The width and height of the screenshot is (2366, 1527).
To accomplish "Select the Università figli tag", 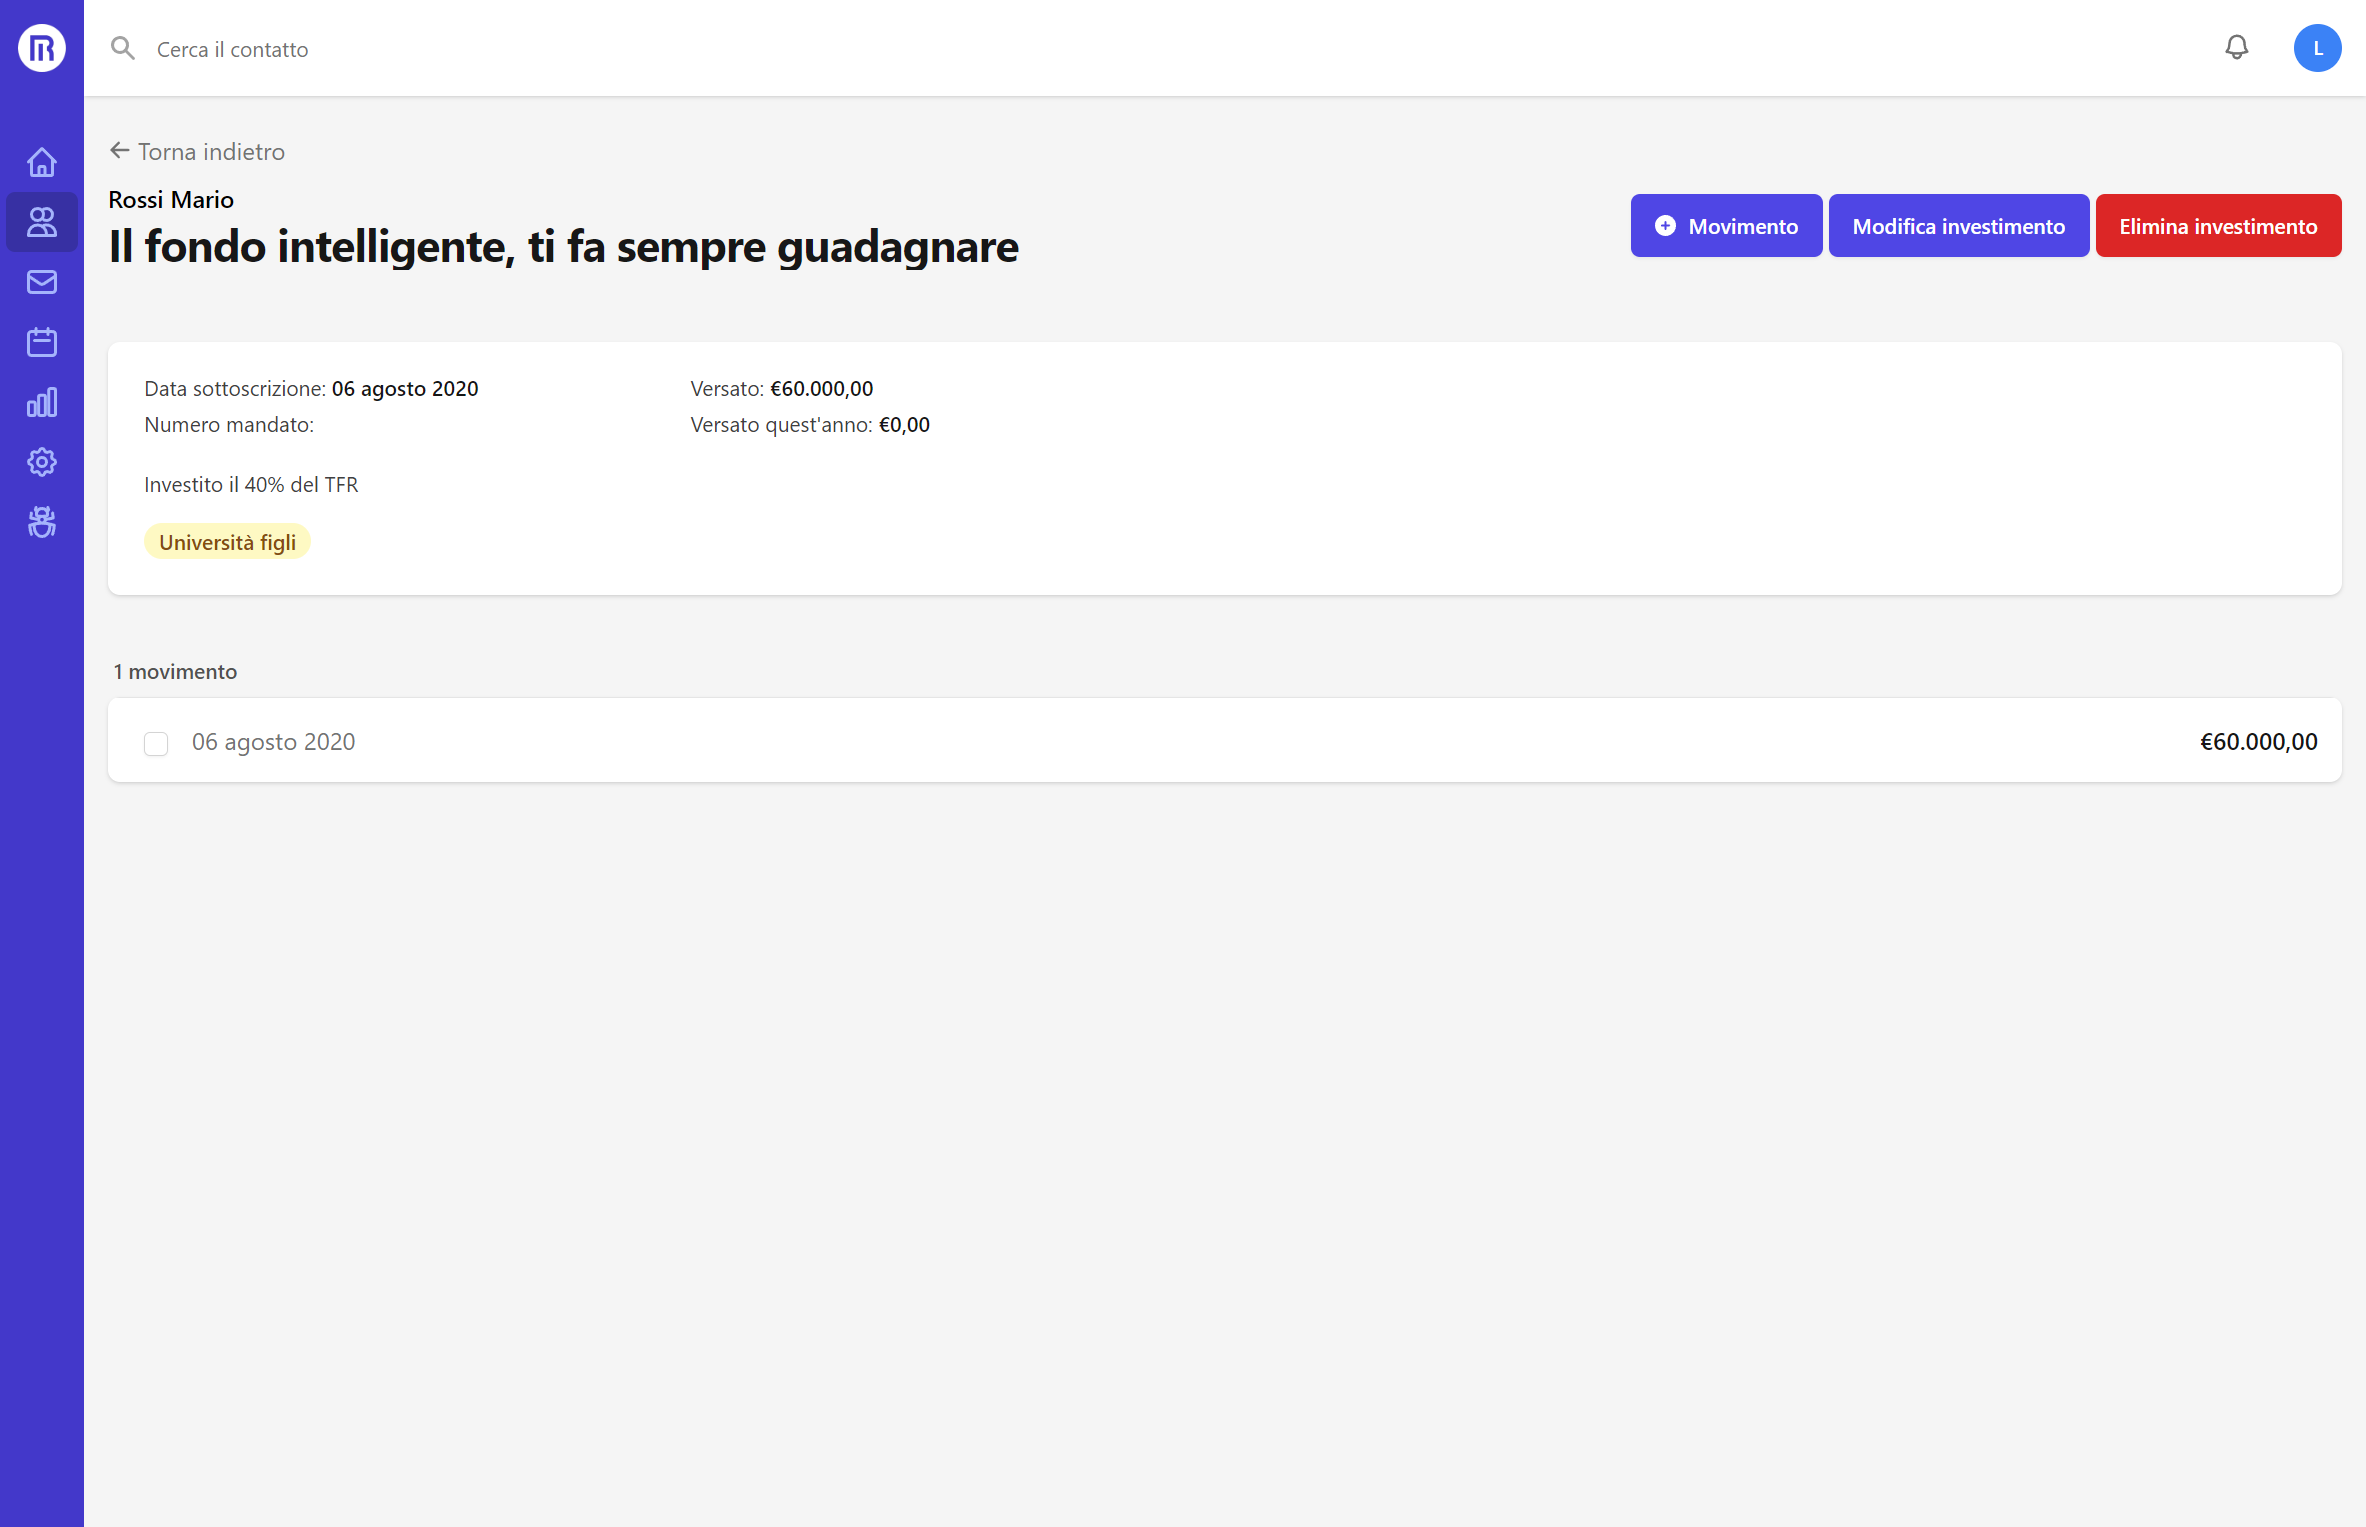I will [227, 541].
